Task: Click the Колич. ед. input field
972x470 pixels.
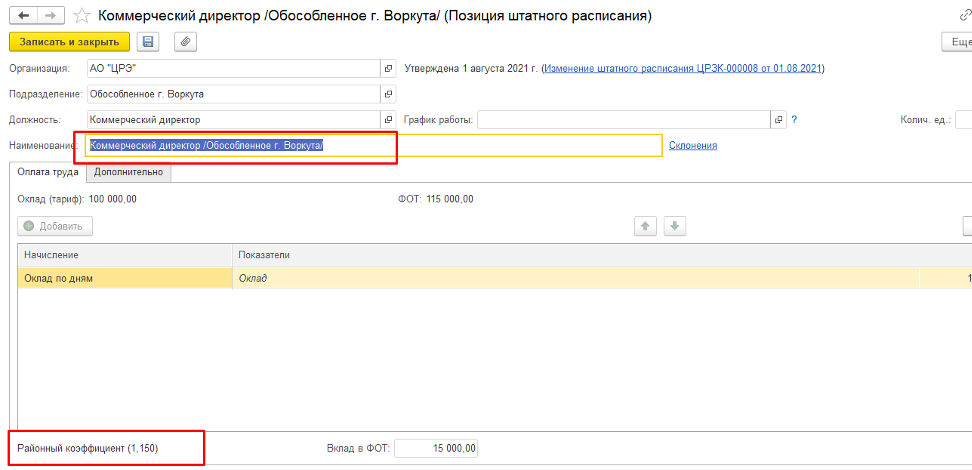Action: coord(963,120)
